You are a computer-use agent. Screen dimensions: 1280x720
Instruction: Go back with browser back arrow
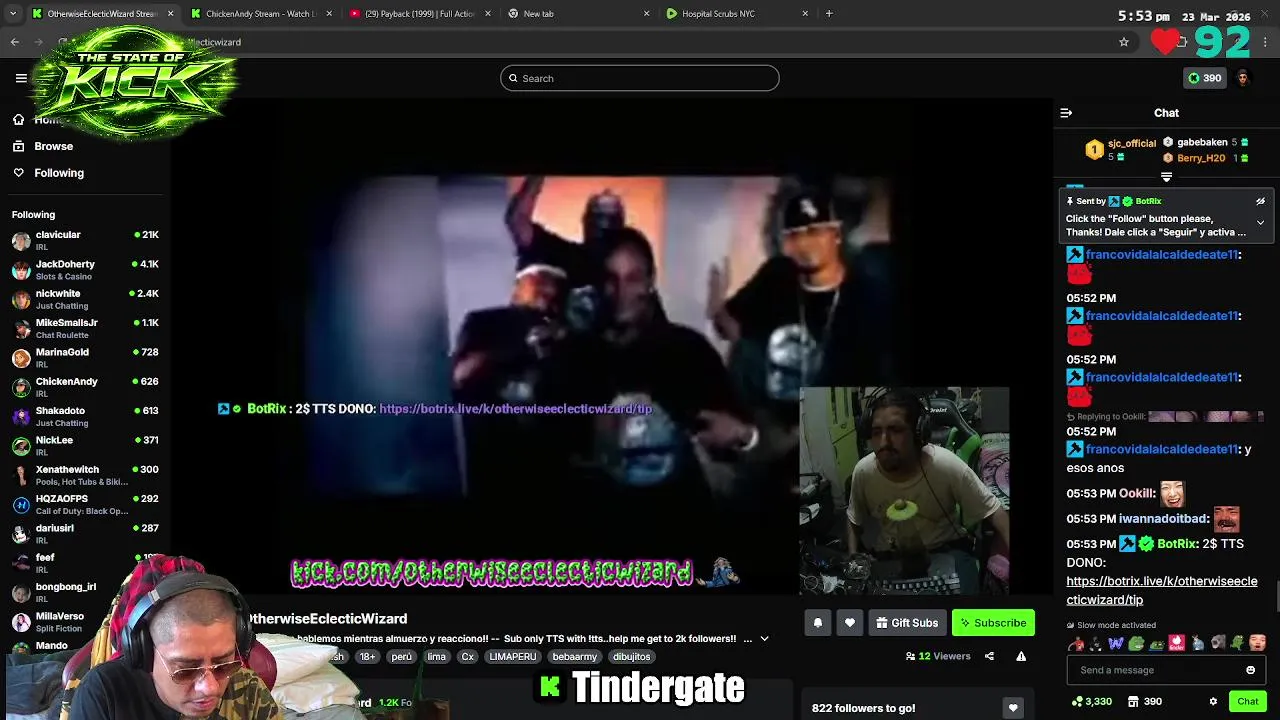[14, 42]
